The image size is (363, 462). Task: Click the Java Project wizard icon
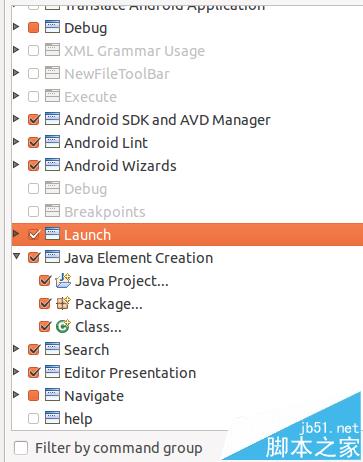coord(63,280)
